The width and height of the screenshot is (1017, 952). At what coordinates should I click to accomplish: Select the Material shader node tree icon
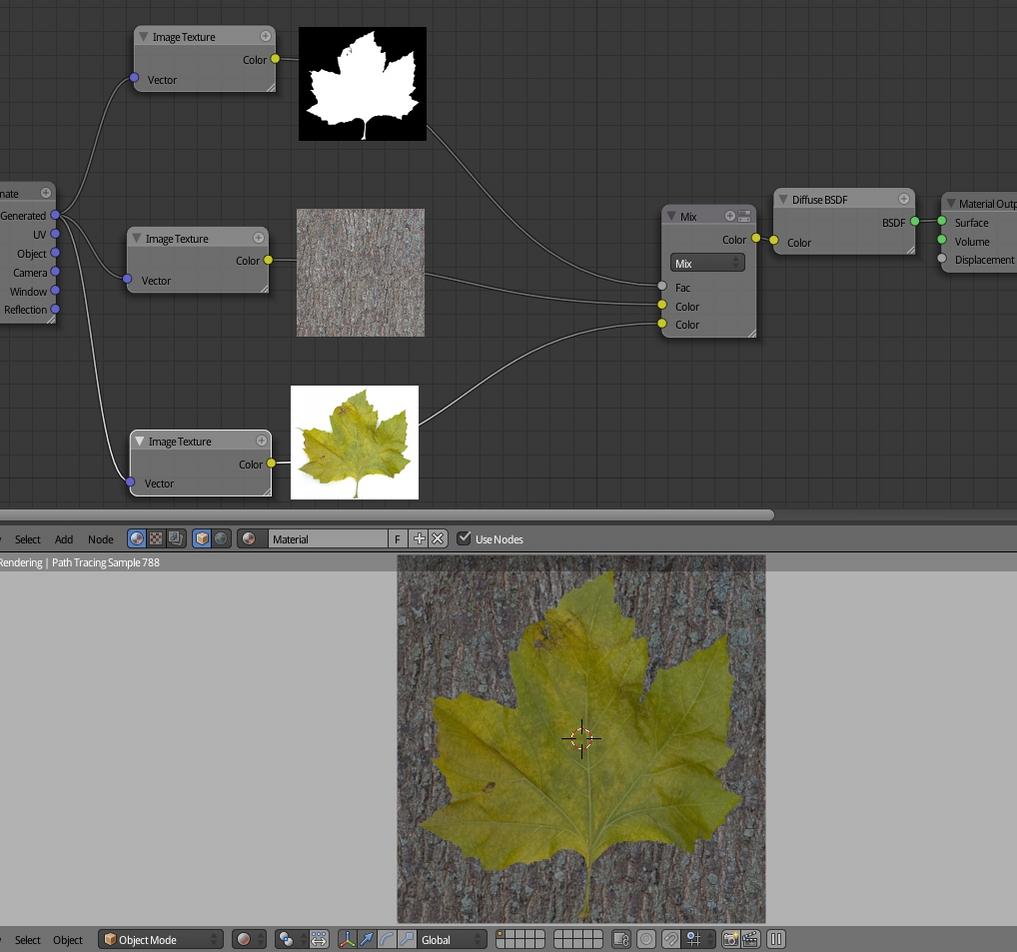point(136,539)
